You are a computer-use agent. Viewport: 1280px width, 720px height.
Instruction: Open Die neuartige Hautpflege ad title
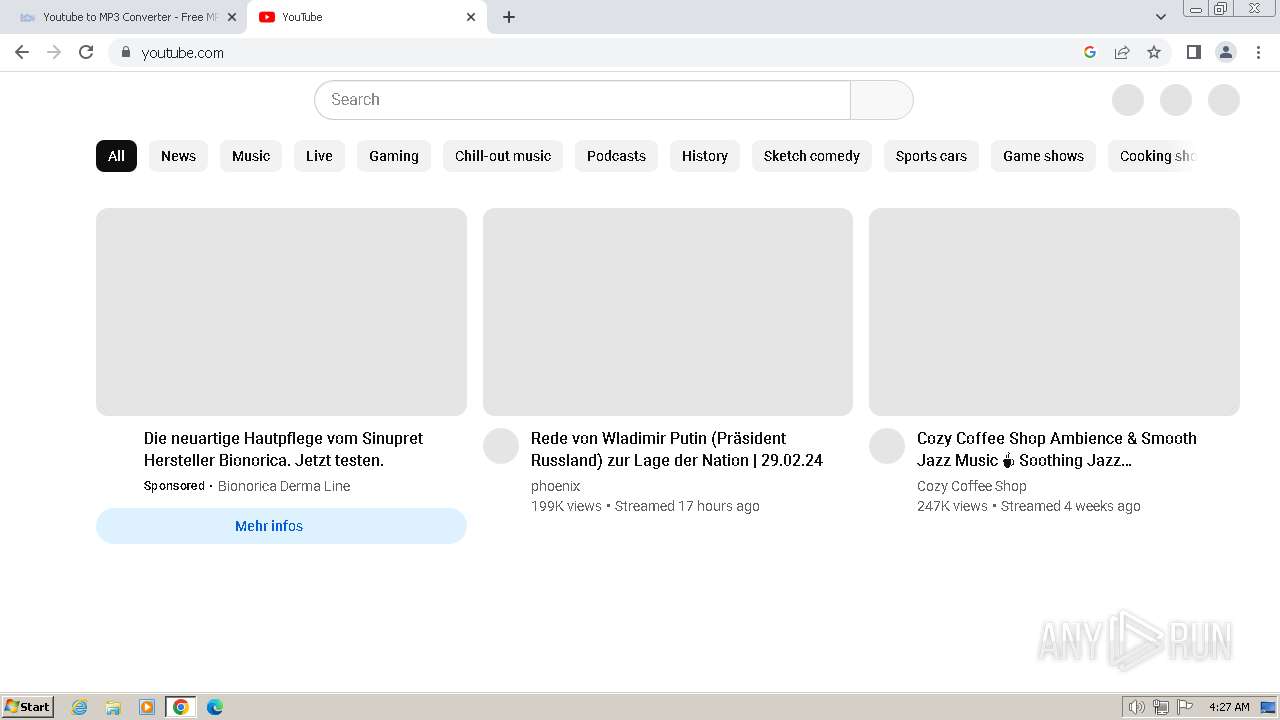click(x=283, y=449)
